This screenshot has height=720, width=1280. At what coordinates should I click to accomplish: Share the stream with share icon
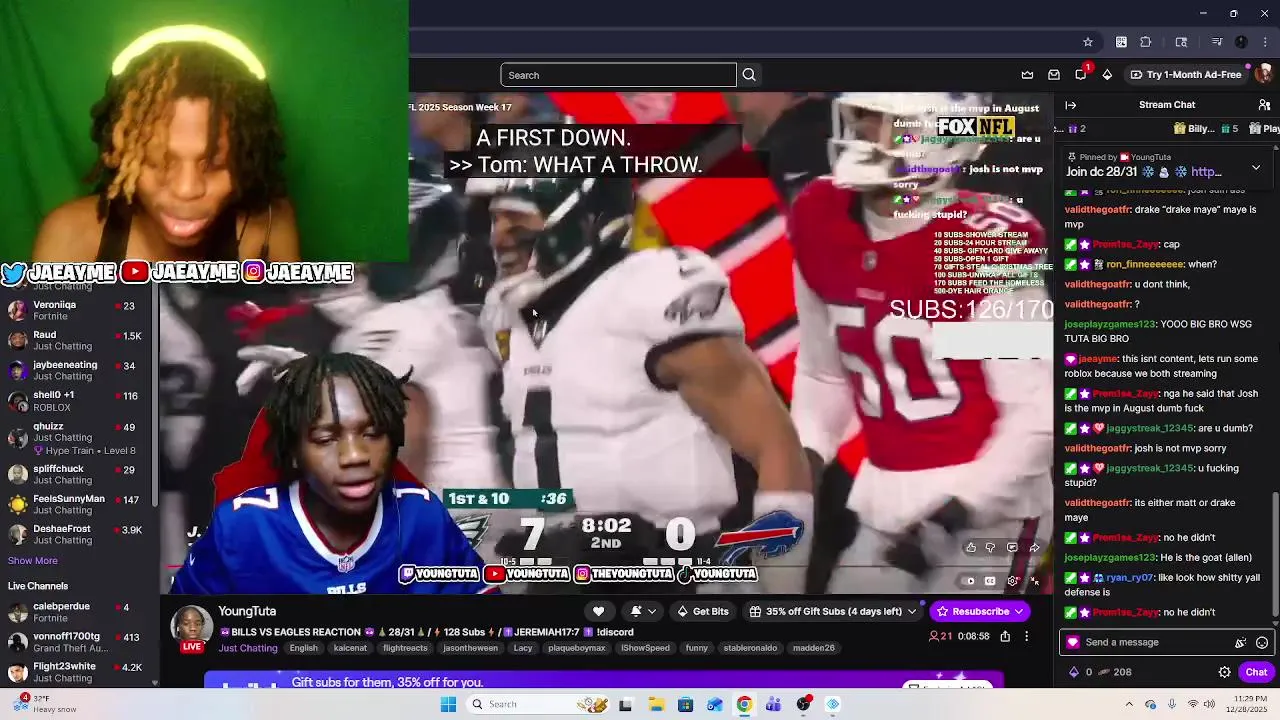click(x=1005, y=636)
